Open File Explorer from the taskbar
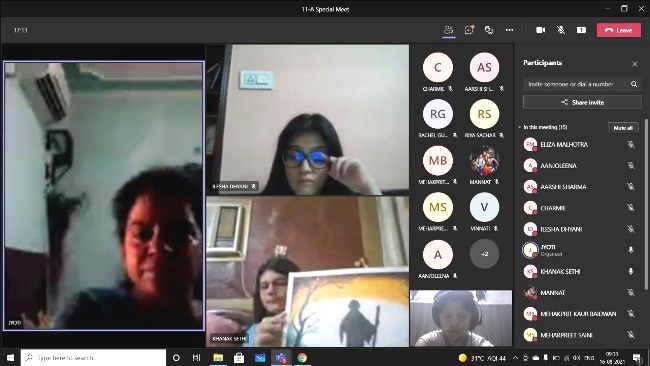The width and height of the screenshot is (650, 366). pyautogui.click(x=218, y=357)
